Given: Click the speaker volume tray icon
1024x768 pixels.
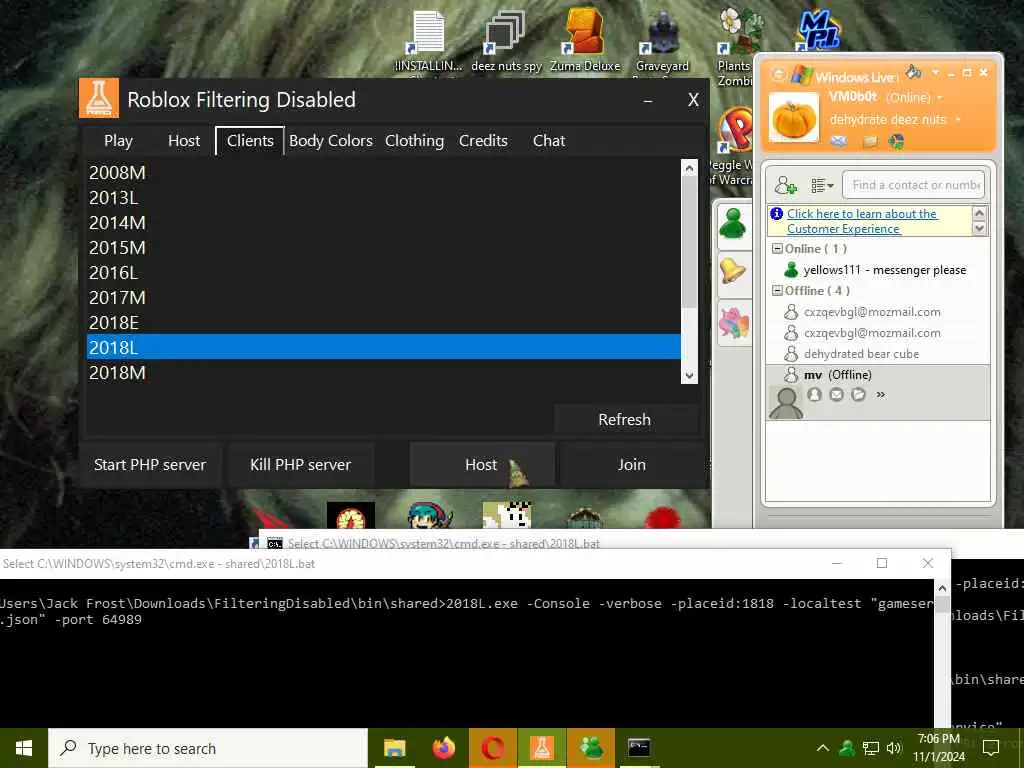Looking at the screenshot, I should click(x=894, y=748).
